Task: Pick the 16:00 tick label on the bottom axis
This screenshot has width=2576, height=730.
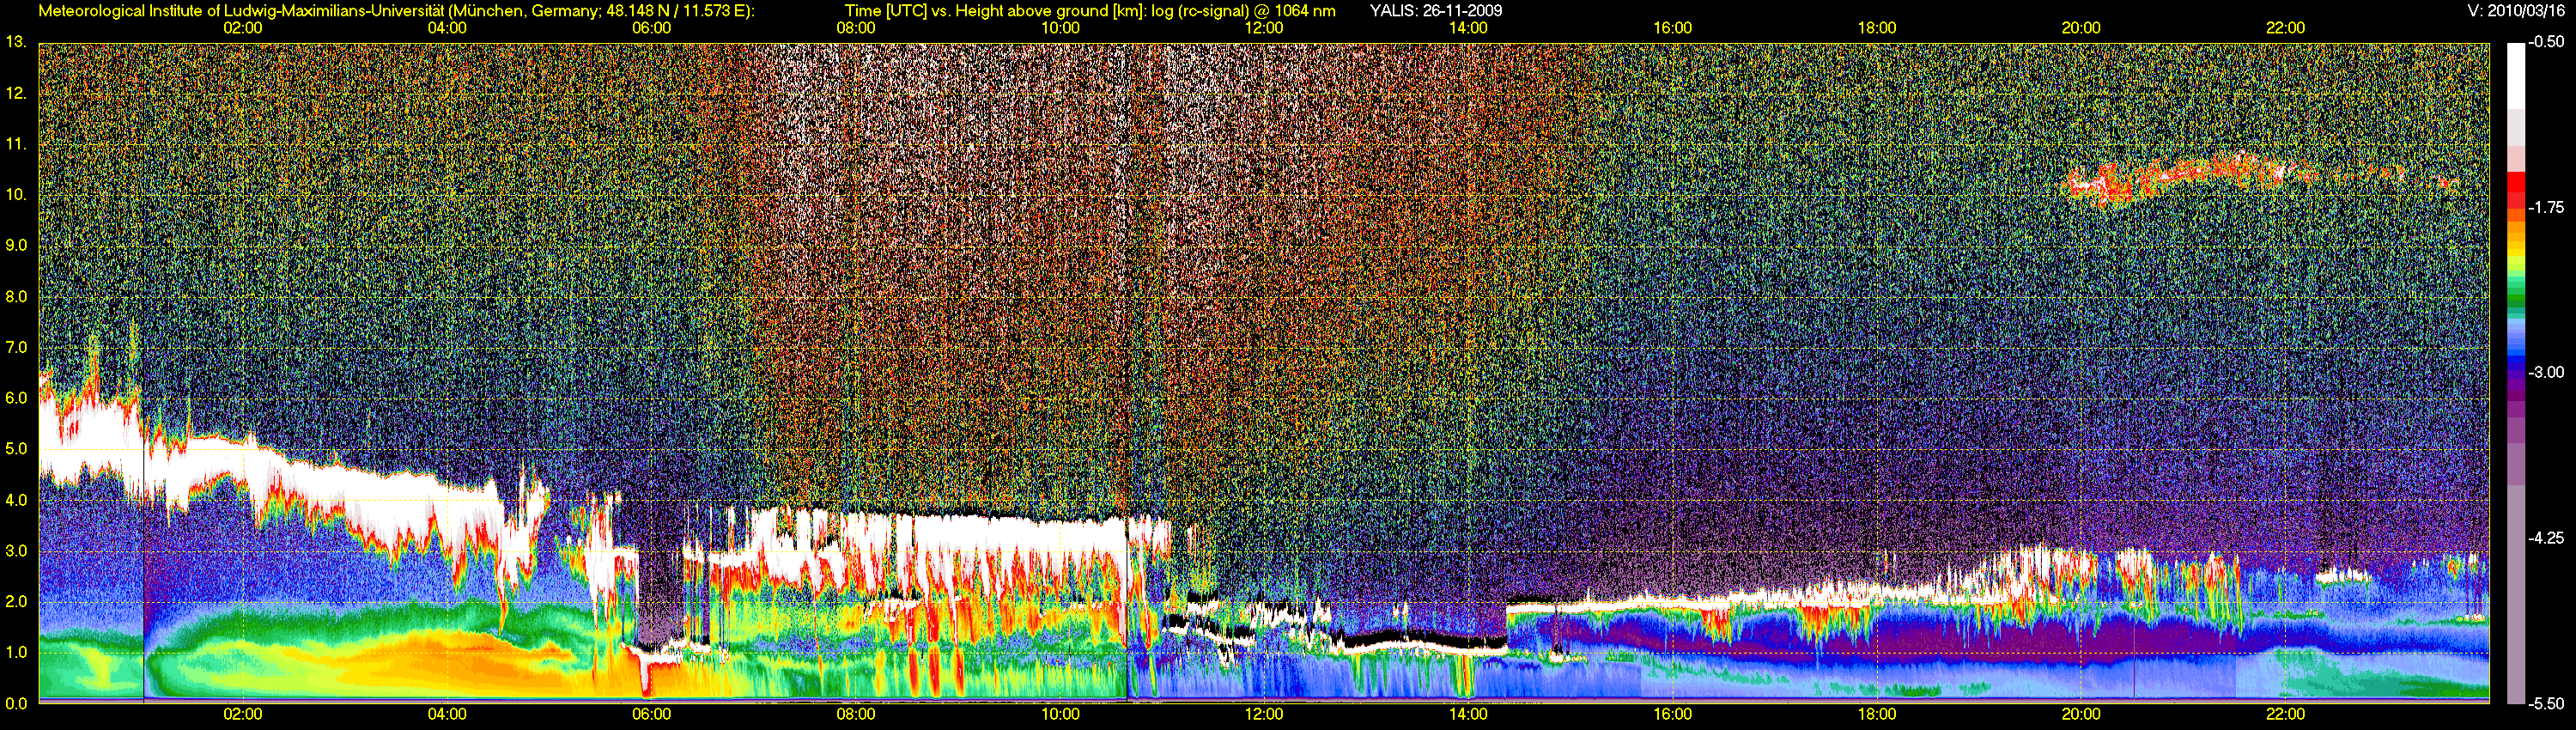Action: coord(1673,714)
